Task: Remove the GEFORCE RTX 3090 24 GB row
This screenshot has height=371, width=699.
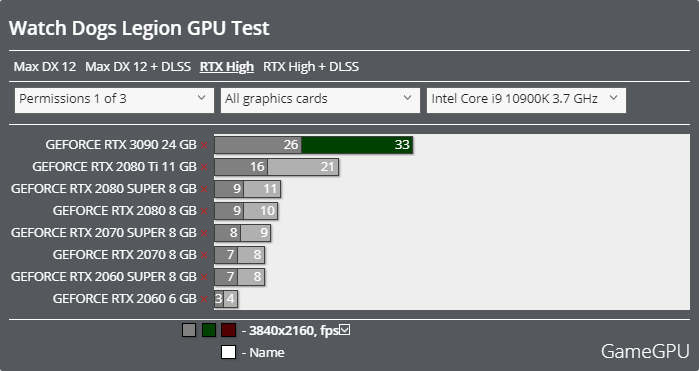Action: tap(204, 145)
